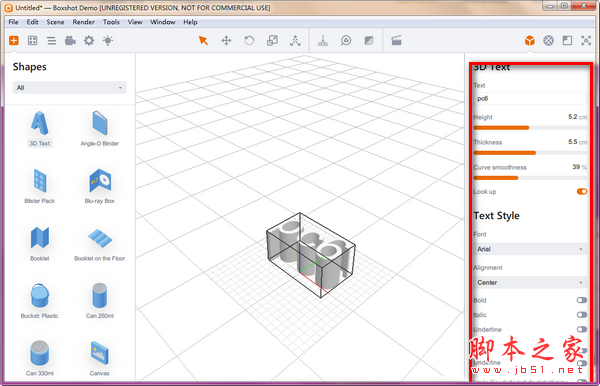The image size is (600, 386).
Task: Open the Shapes category filter dropdown
Action: pyautogui.click(x=69, y=88)
